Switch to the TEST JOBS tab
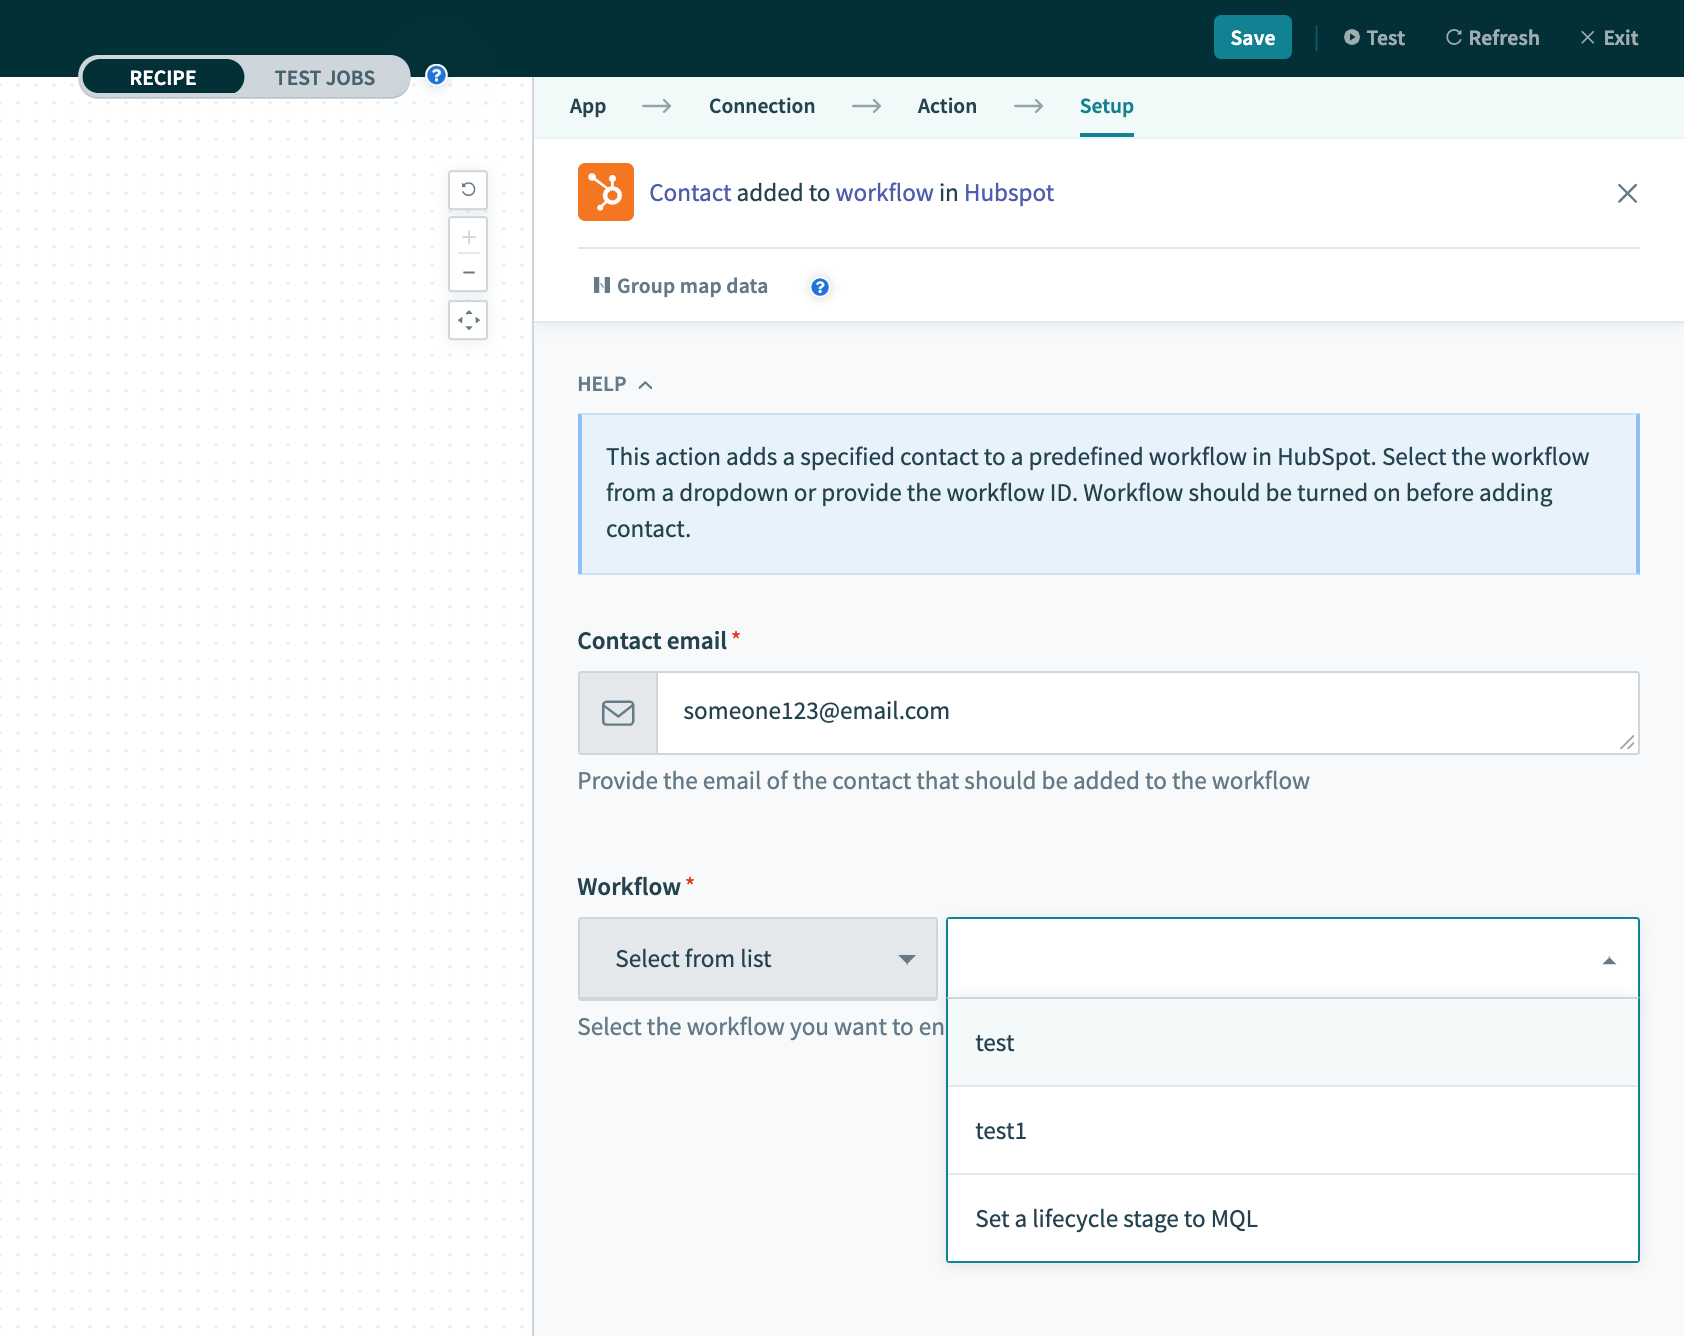The width and height of the screenshot is (1684, 1336). coord(323,77)
